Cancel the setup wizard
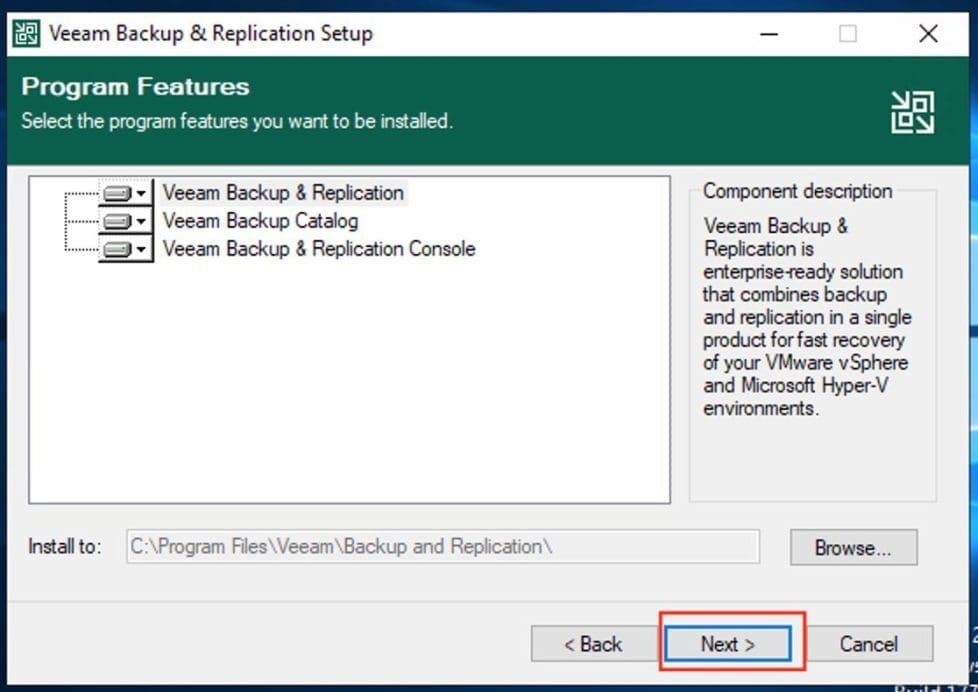This screenshot has width=978, height=692. [868, 644]
